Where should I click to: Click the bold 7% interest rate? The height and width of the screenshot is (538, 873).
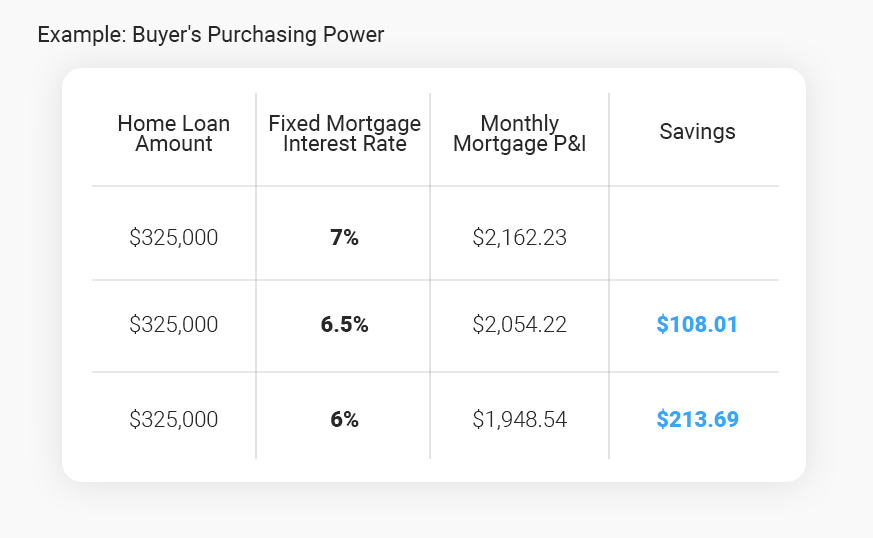pos(344,238)
